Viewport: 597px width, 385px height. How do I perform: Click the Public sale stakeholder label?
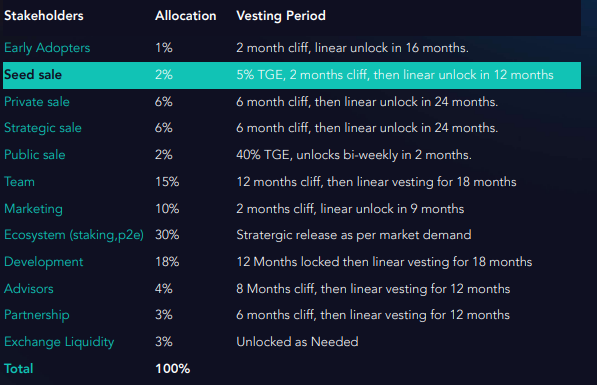(35, 155)
